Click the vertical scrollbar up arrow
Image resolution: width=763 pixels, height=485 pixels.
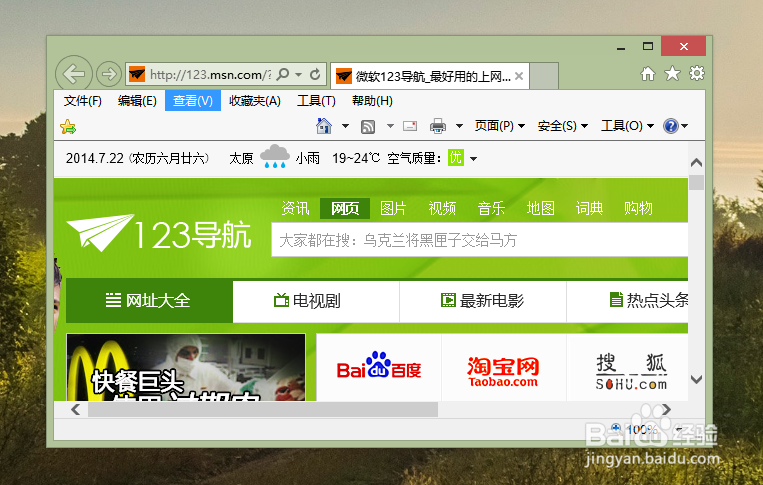pos(696,162)
